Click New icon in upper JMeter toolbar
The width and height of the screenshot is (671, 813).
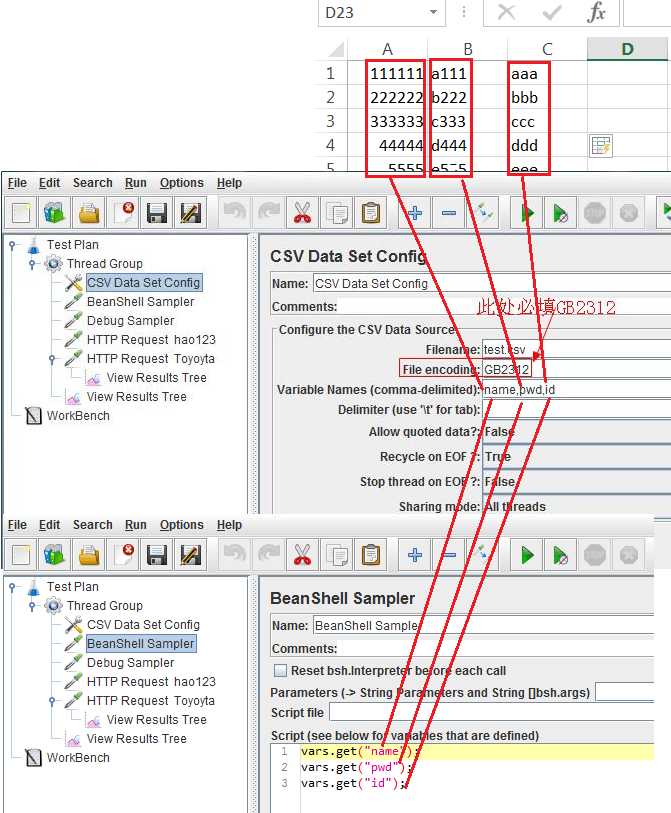tap(21, 213)
